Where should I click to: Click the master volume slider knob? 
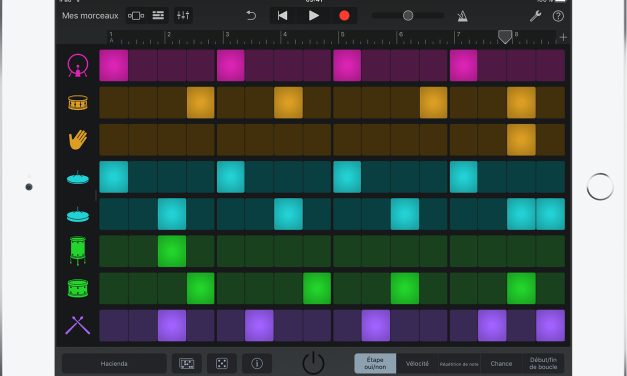pyautogui.click(x=408, y=16)
